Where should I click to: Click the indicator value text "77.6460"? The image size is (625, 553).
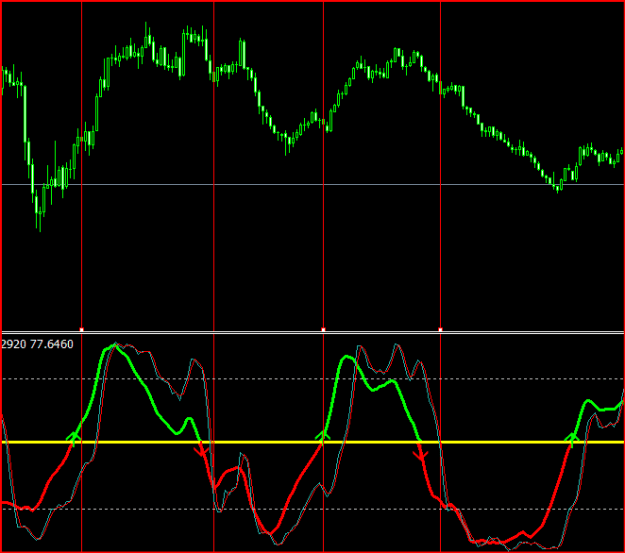51,344
